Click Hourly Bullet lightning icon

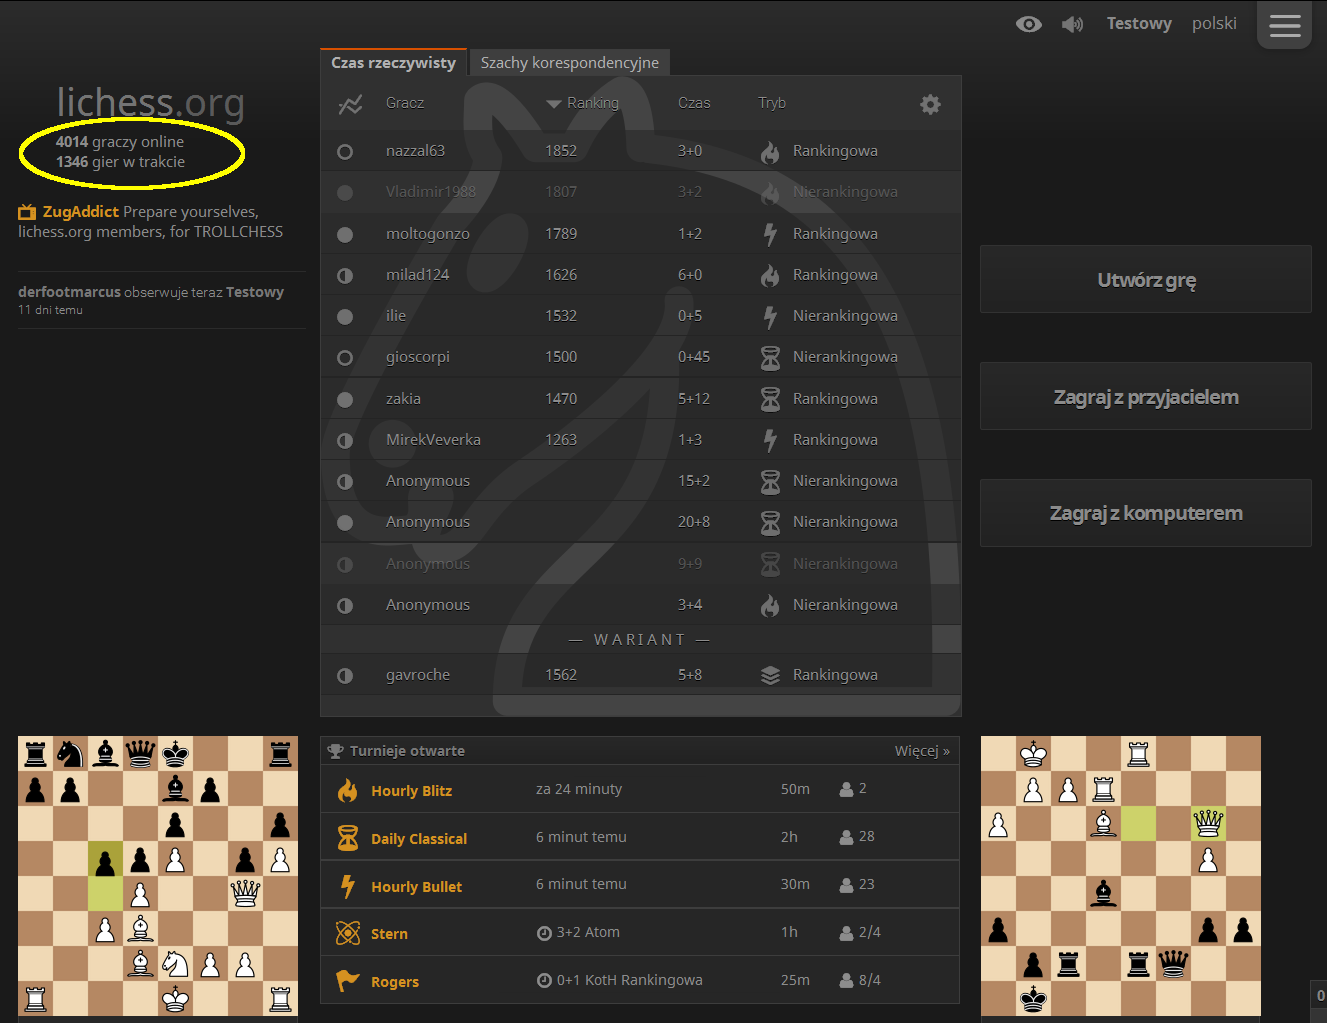pos(348,886)
